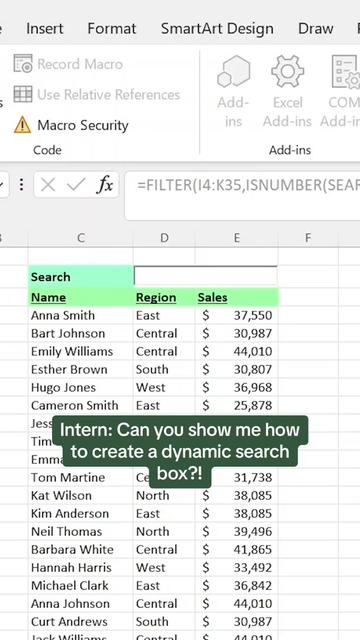Open COM Add-ins icon
The height and width of the screenshot is (640, 360).
[x=345, y=72]
